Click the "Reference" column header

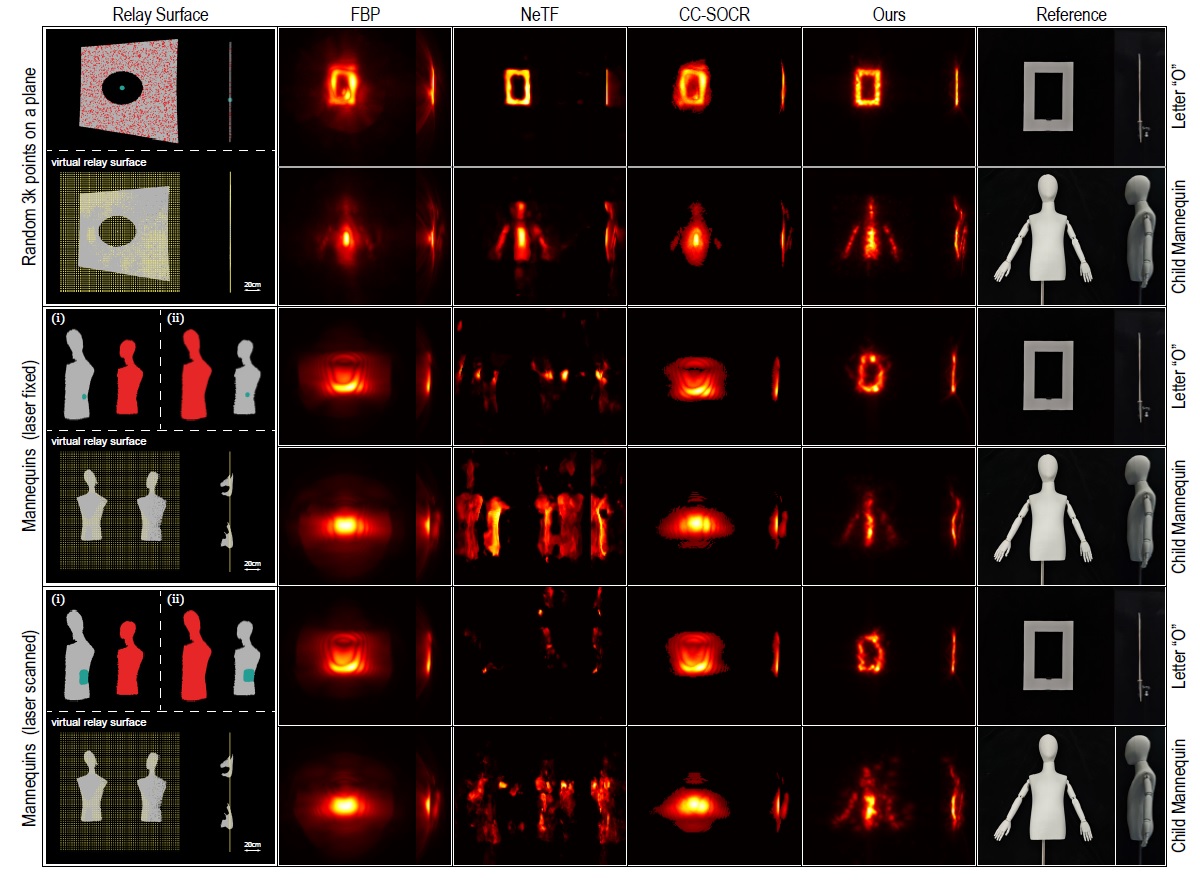pyautogui.click(x=1072, y=14)
